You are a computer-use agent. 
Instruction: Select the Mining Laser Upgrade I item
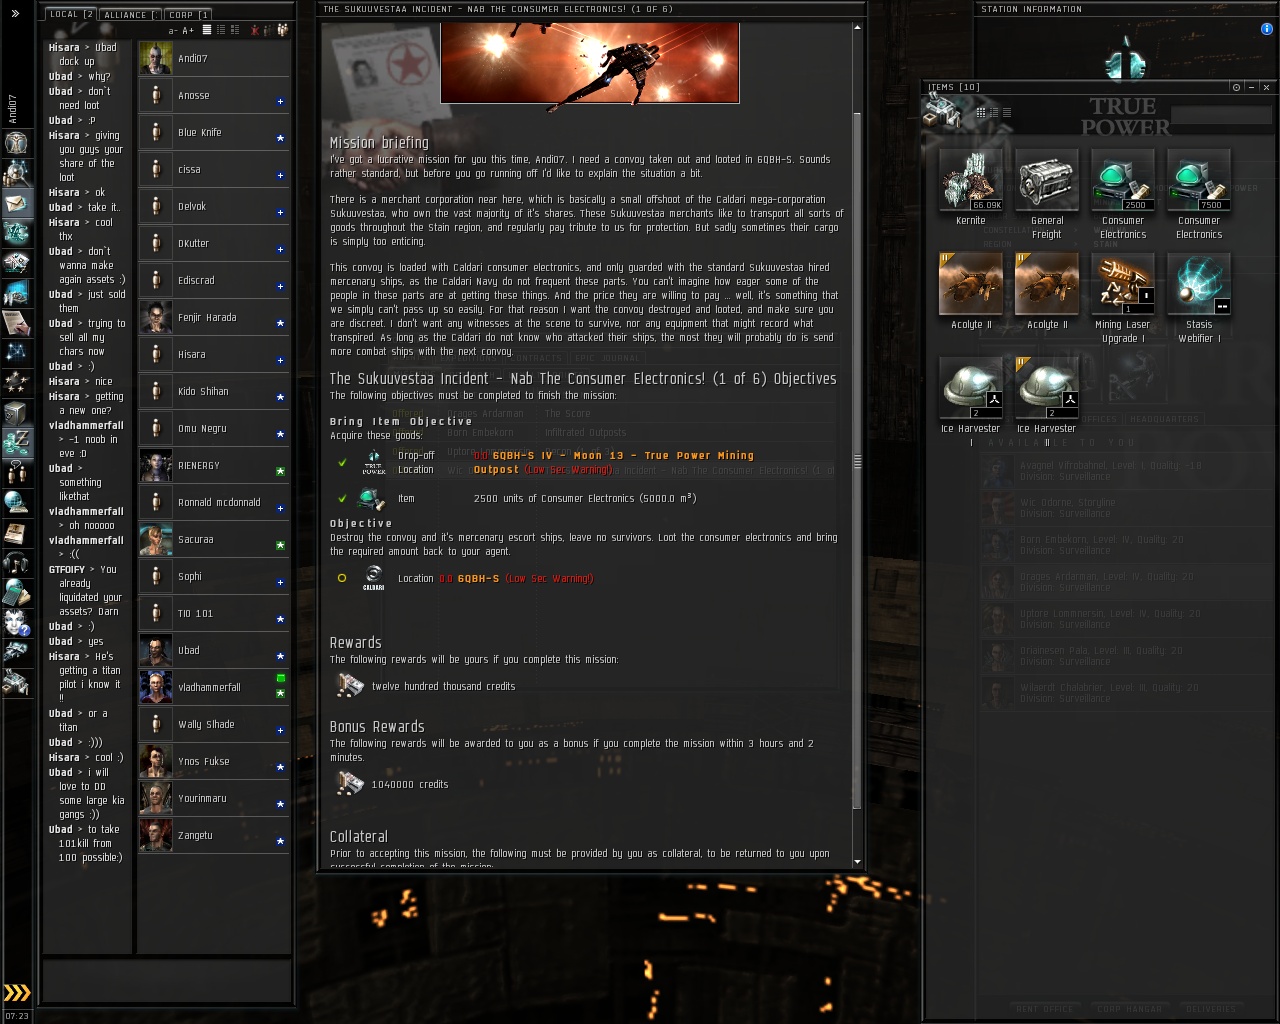pos(1123,284)
